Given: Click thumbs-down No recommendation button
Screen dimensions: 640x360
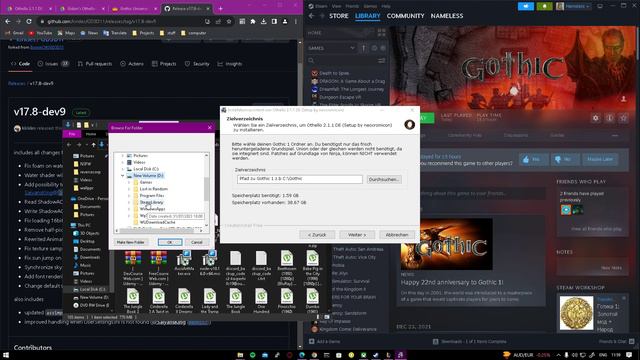Looking at the screenshot, I should coord(565,159).
